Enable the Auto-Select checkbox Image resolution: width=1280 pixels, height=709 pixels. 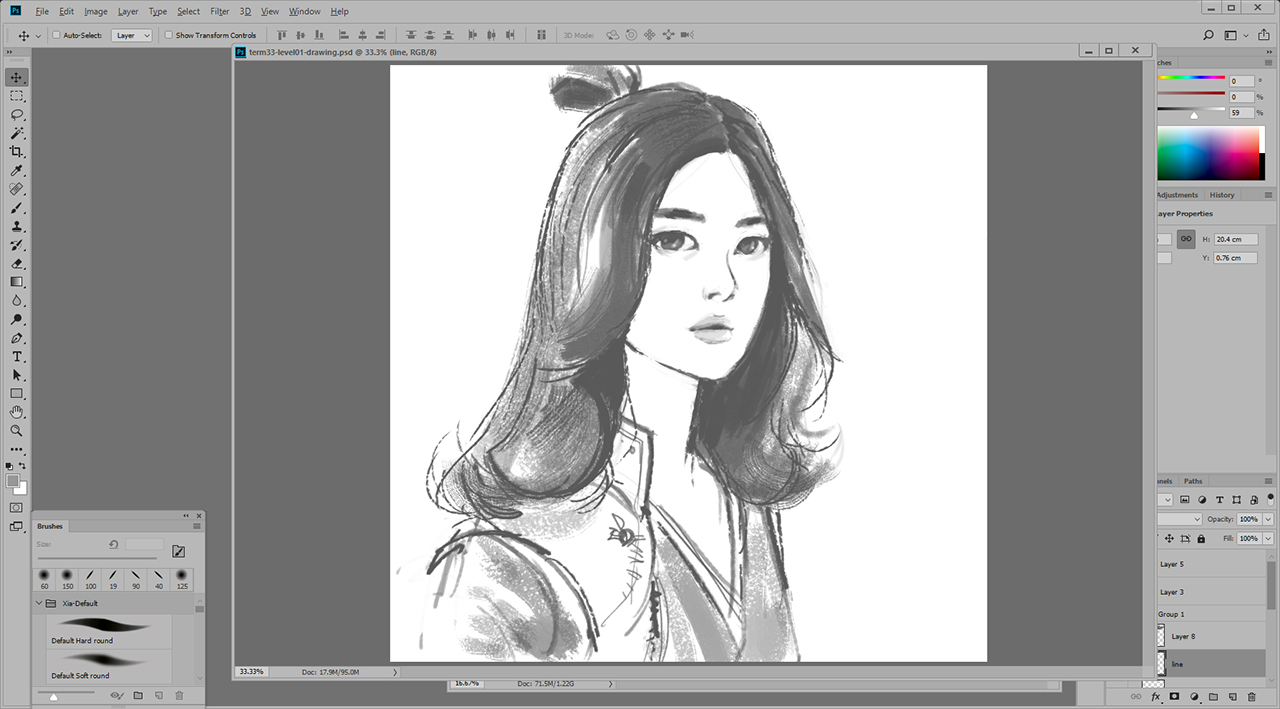(56, 34)
